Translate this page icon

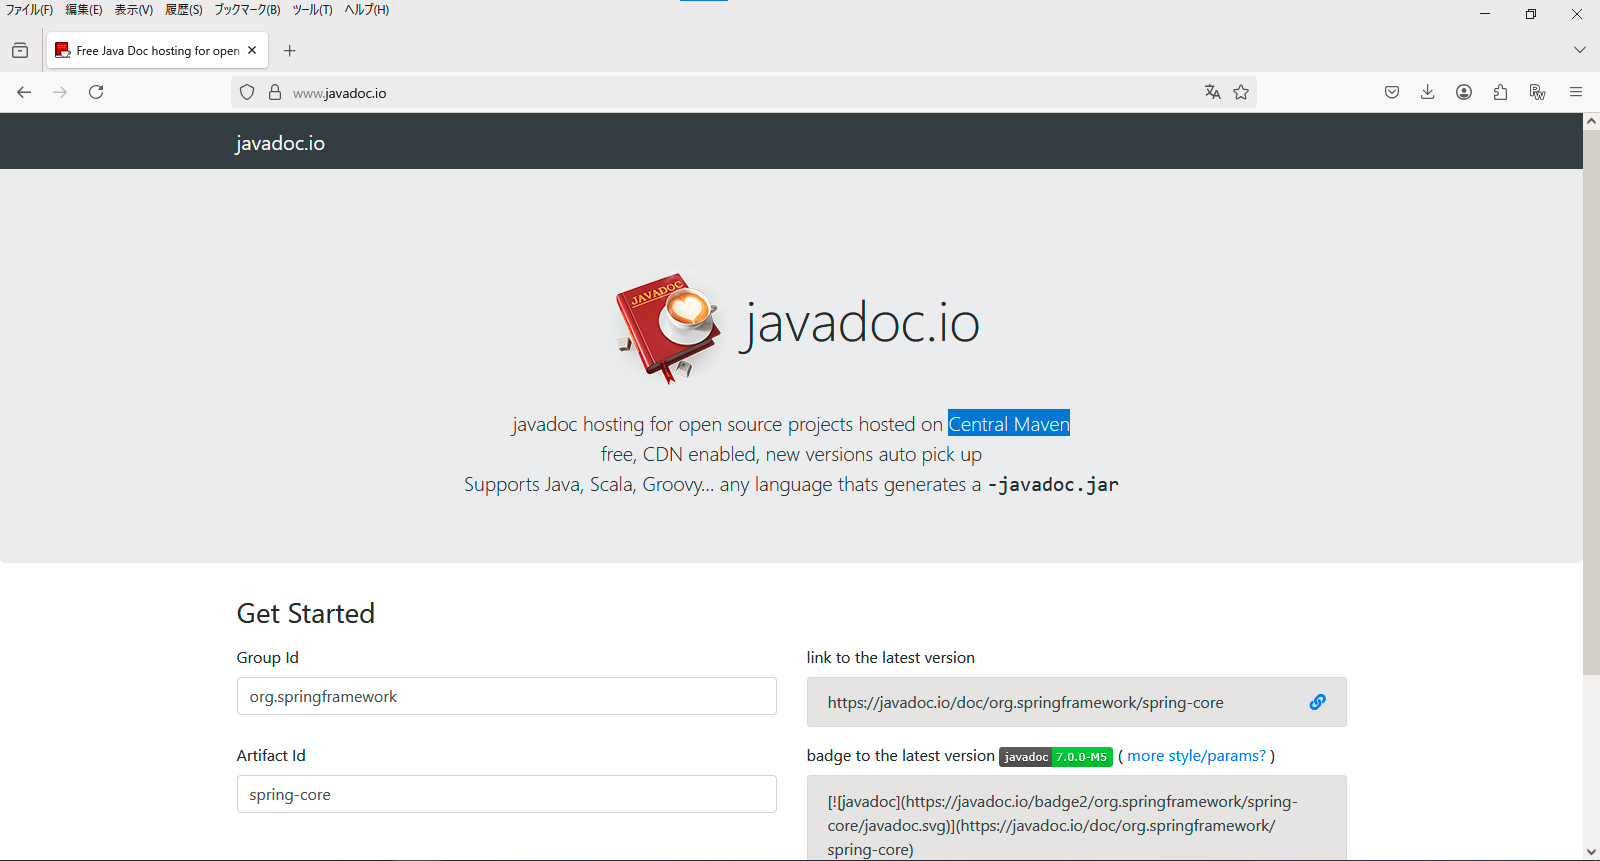1213,92
